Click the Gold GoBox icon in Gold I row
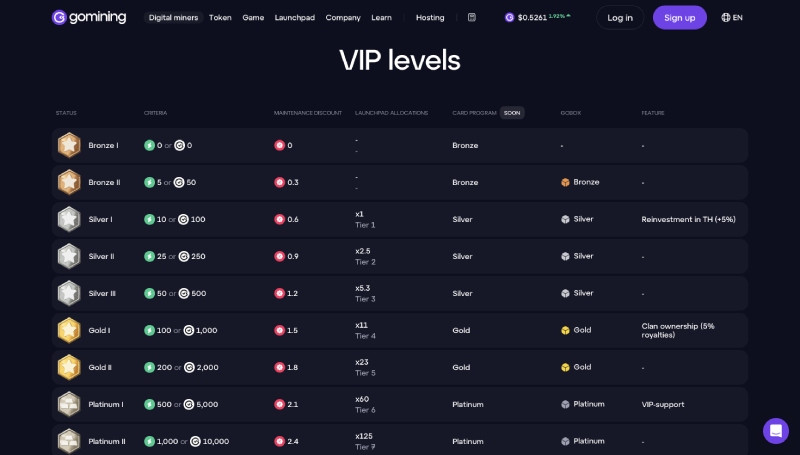Screen dimensions: 800x455 pyautogui.click(x=565, y=330)
